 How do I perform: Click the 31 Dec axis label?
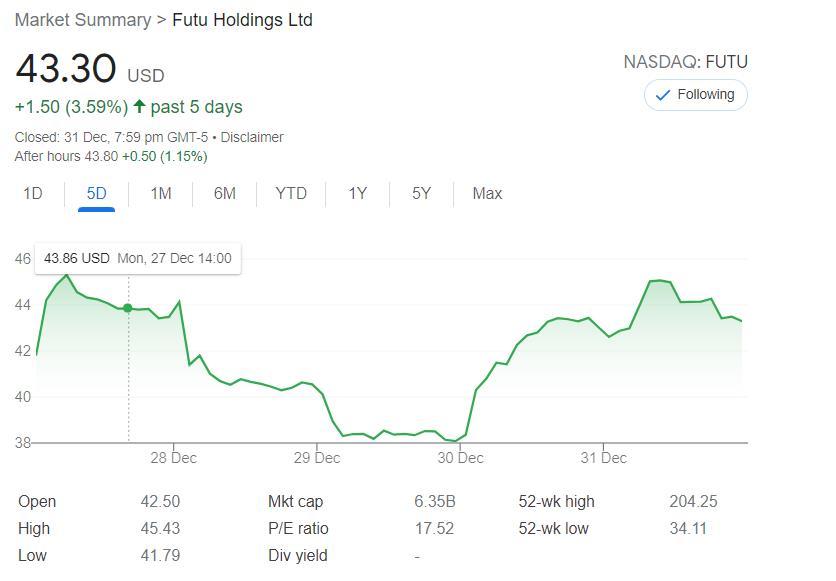click(x=603, y=458)
